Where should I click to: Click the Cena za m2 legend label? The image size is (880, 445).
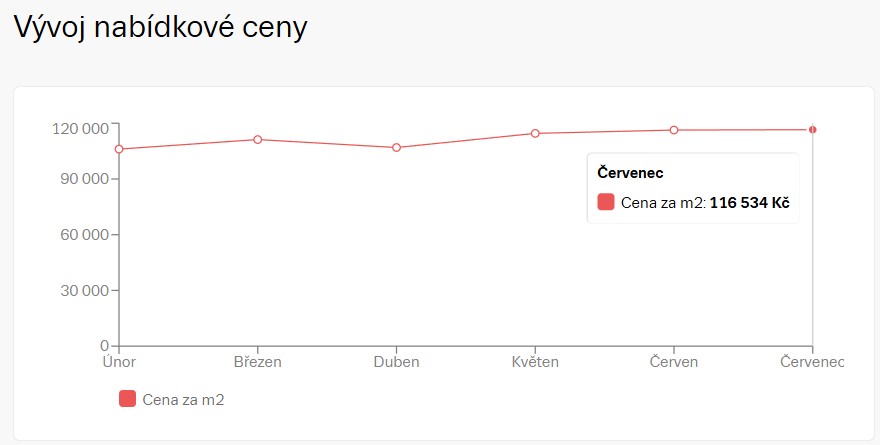(x=184, y=400)
